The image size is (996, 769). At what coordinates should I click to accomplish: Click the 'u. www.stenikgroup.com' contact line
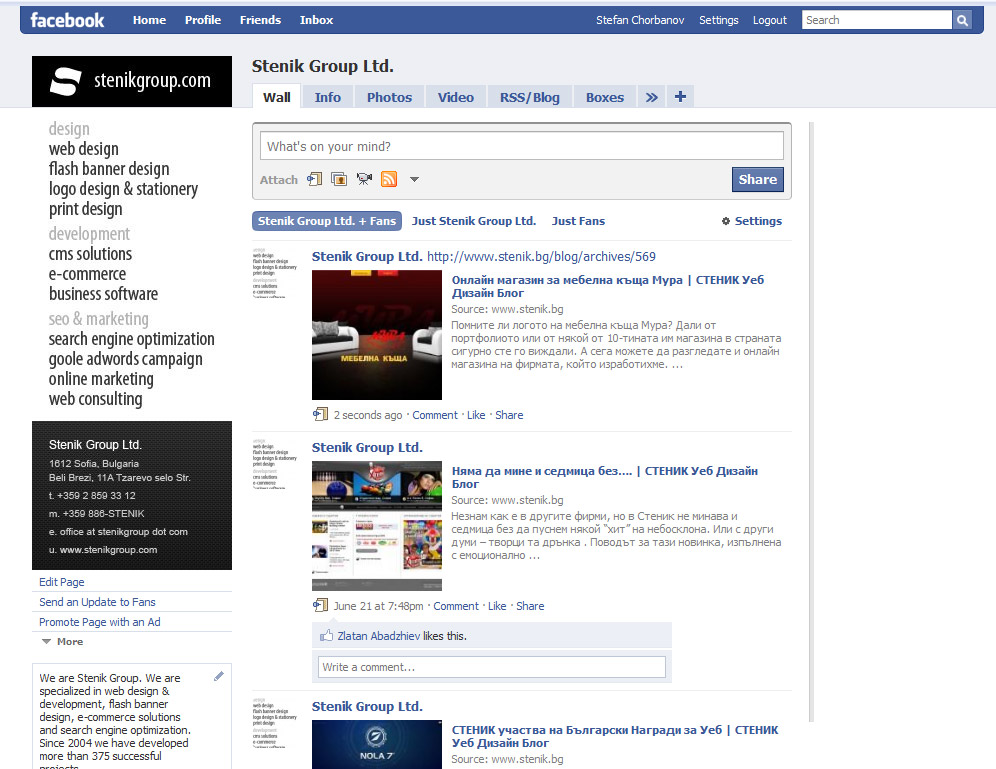(103, 549)
